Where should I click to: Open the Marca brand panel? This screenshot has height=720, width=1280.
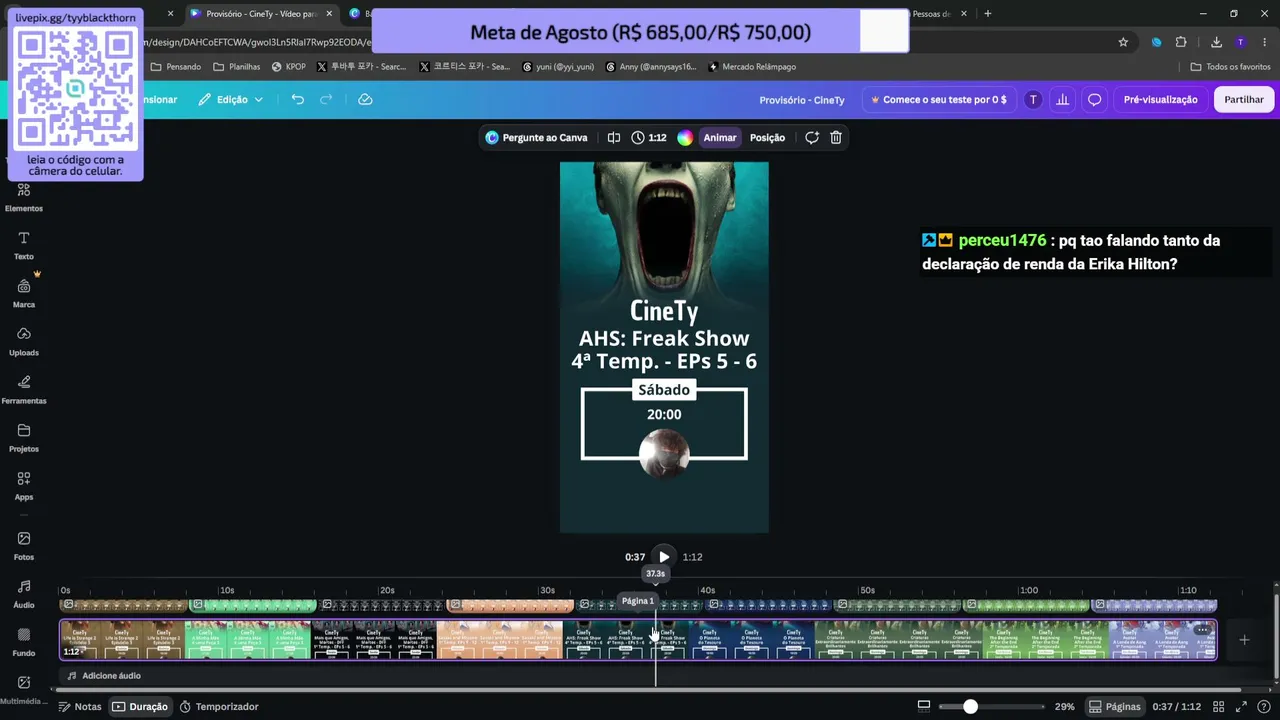24,293
